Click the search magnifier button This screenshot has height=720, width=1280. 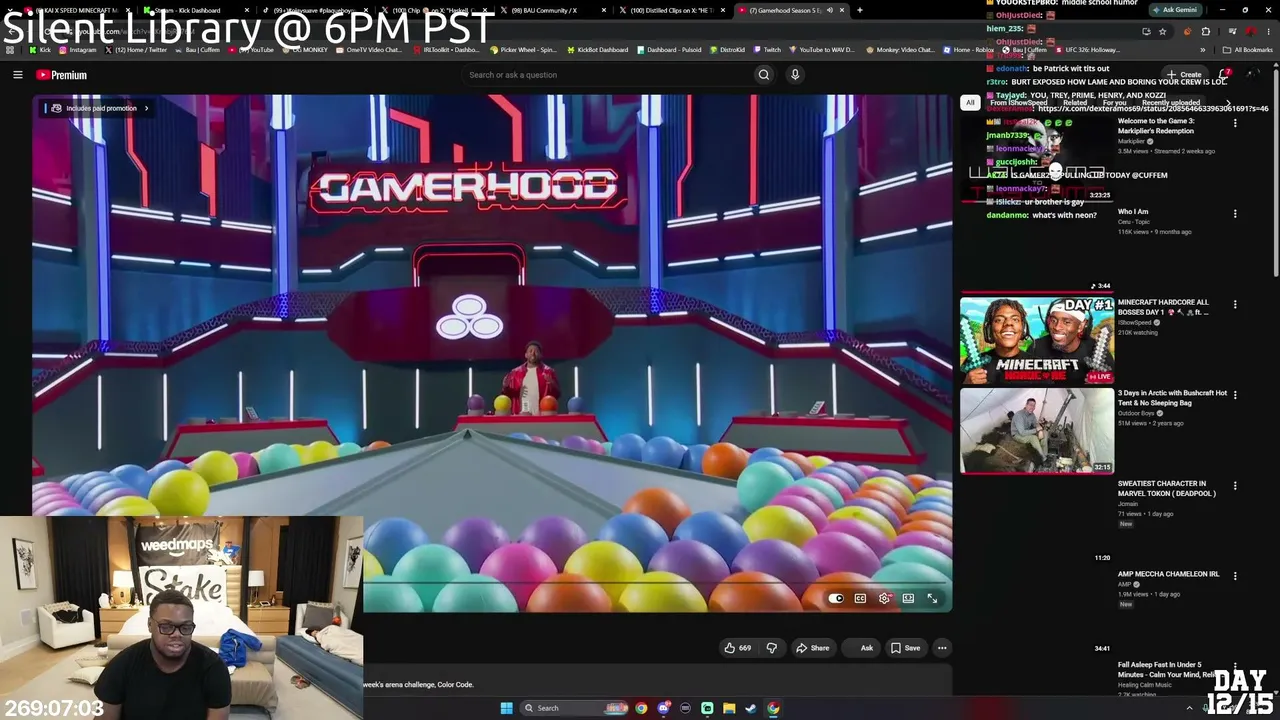point(764,75)
